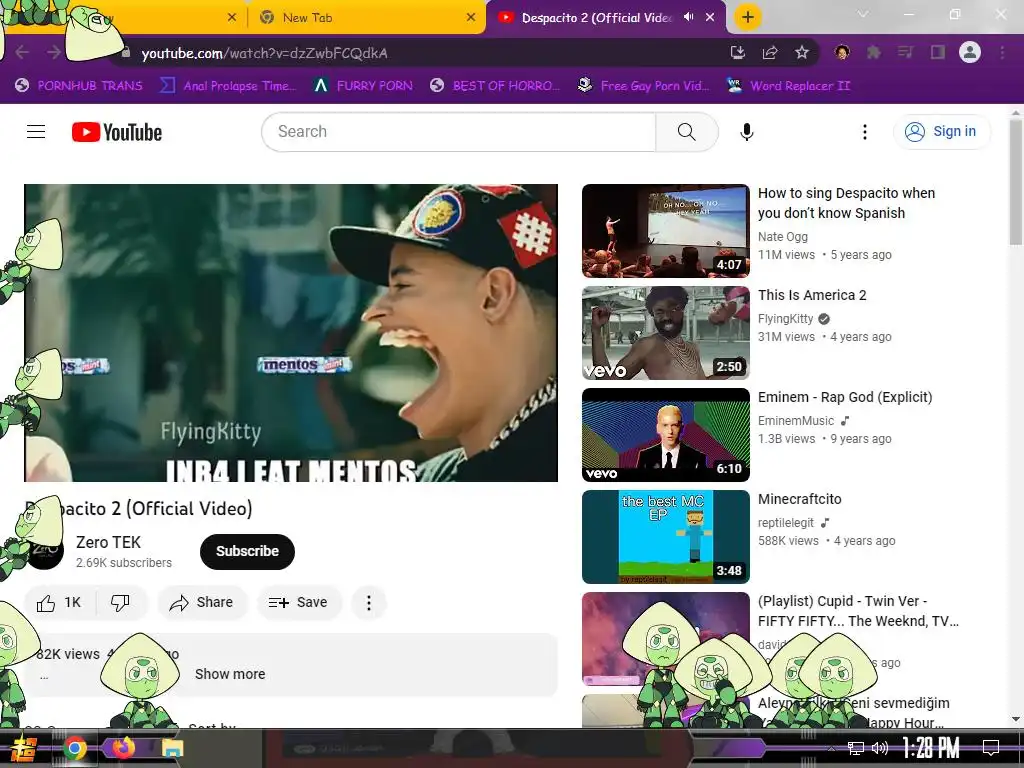Open title Eminem - Rap God (Explicit)
Screen dimensions: 1024x768
pos(845,397)
